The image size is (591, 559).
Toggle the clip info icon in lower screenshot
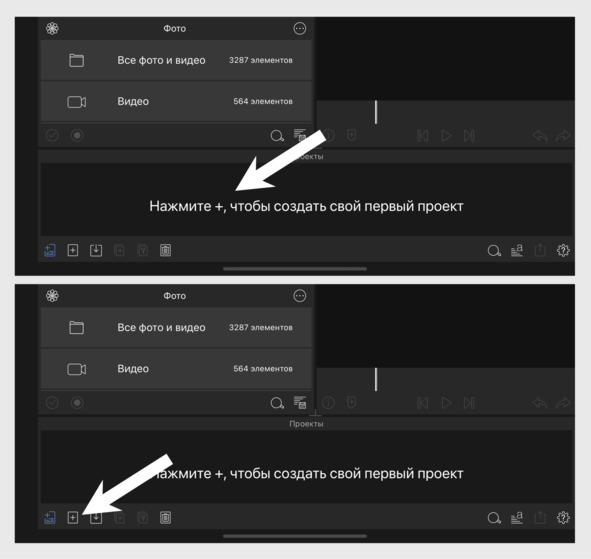click(x=329, y=403)
